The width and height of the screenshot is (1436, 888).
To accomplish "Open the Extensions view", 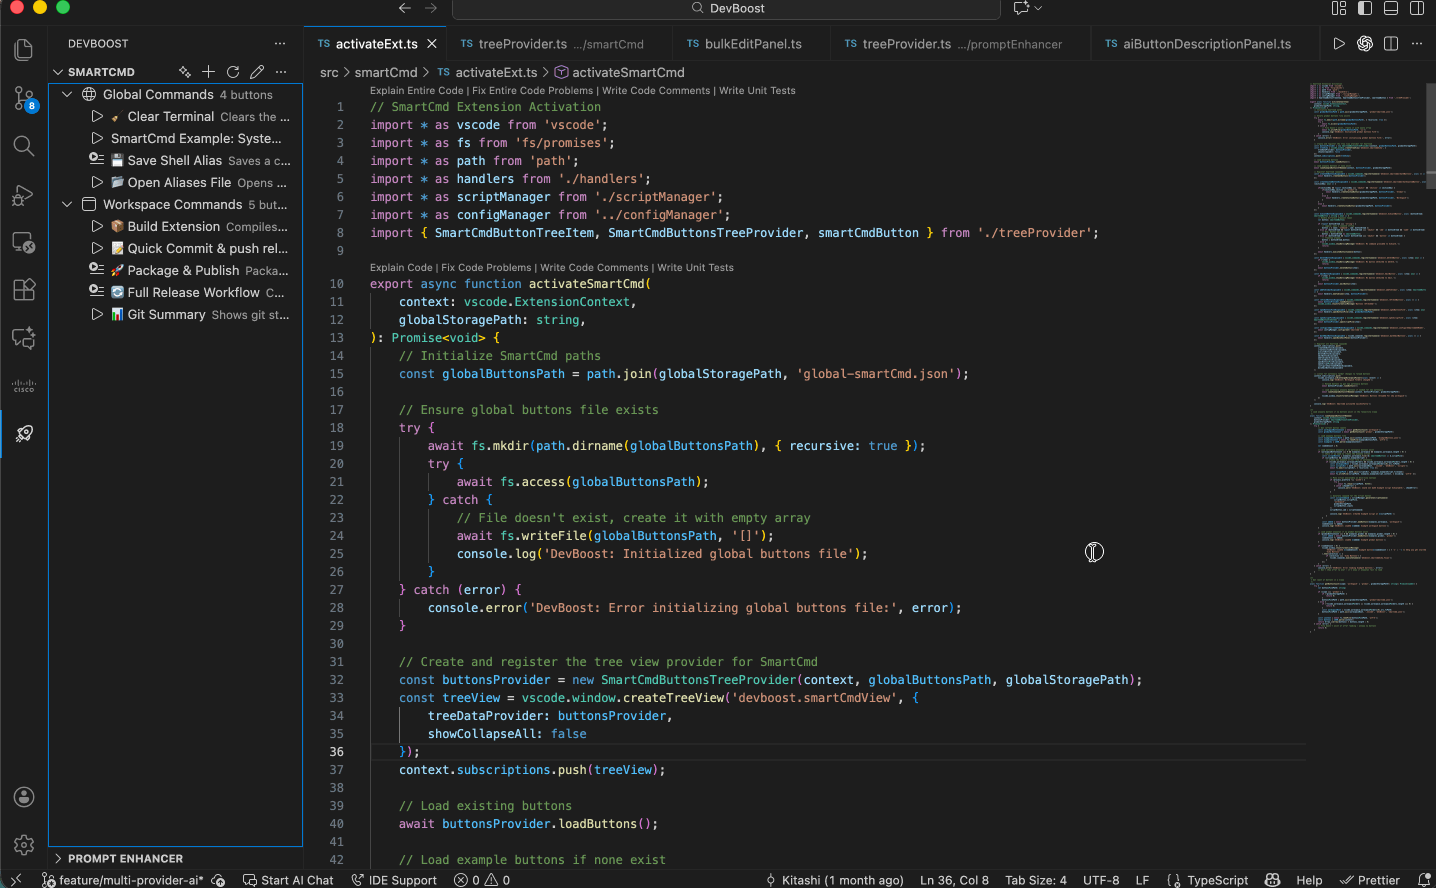I will (24, 290).
